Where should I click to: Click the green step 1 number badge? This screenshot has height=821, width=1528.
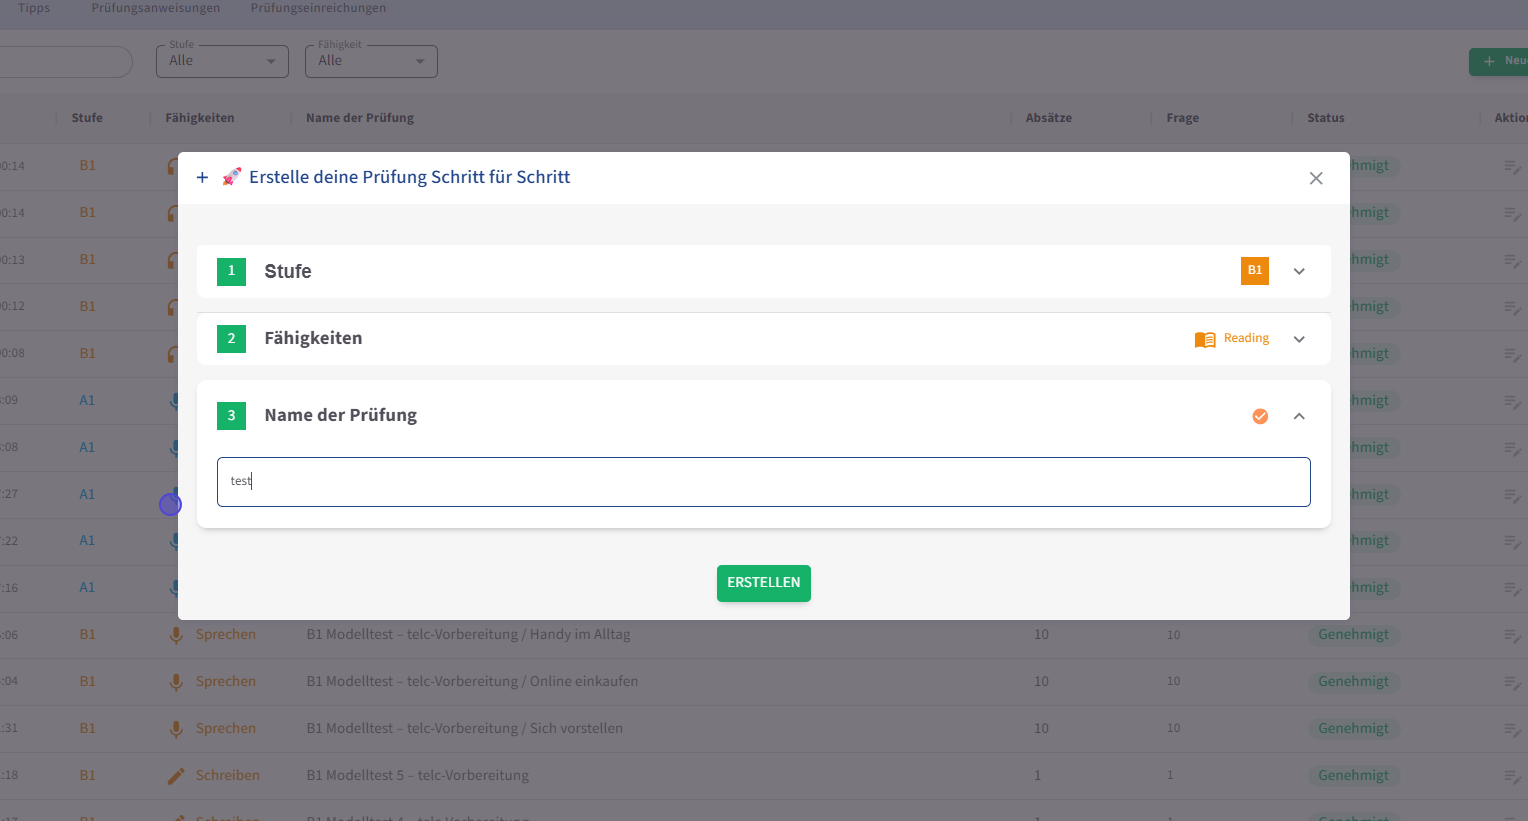point(231,271)
